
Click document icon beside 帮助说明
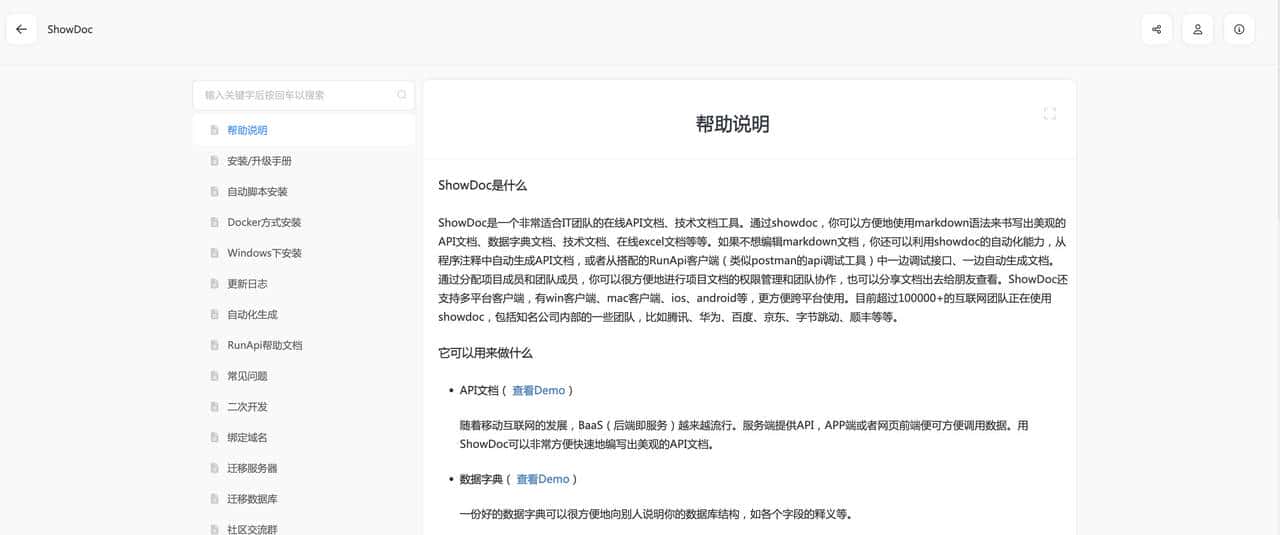point(214,130)
